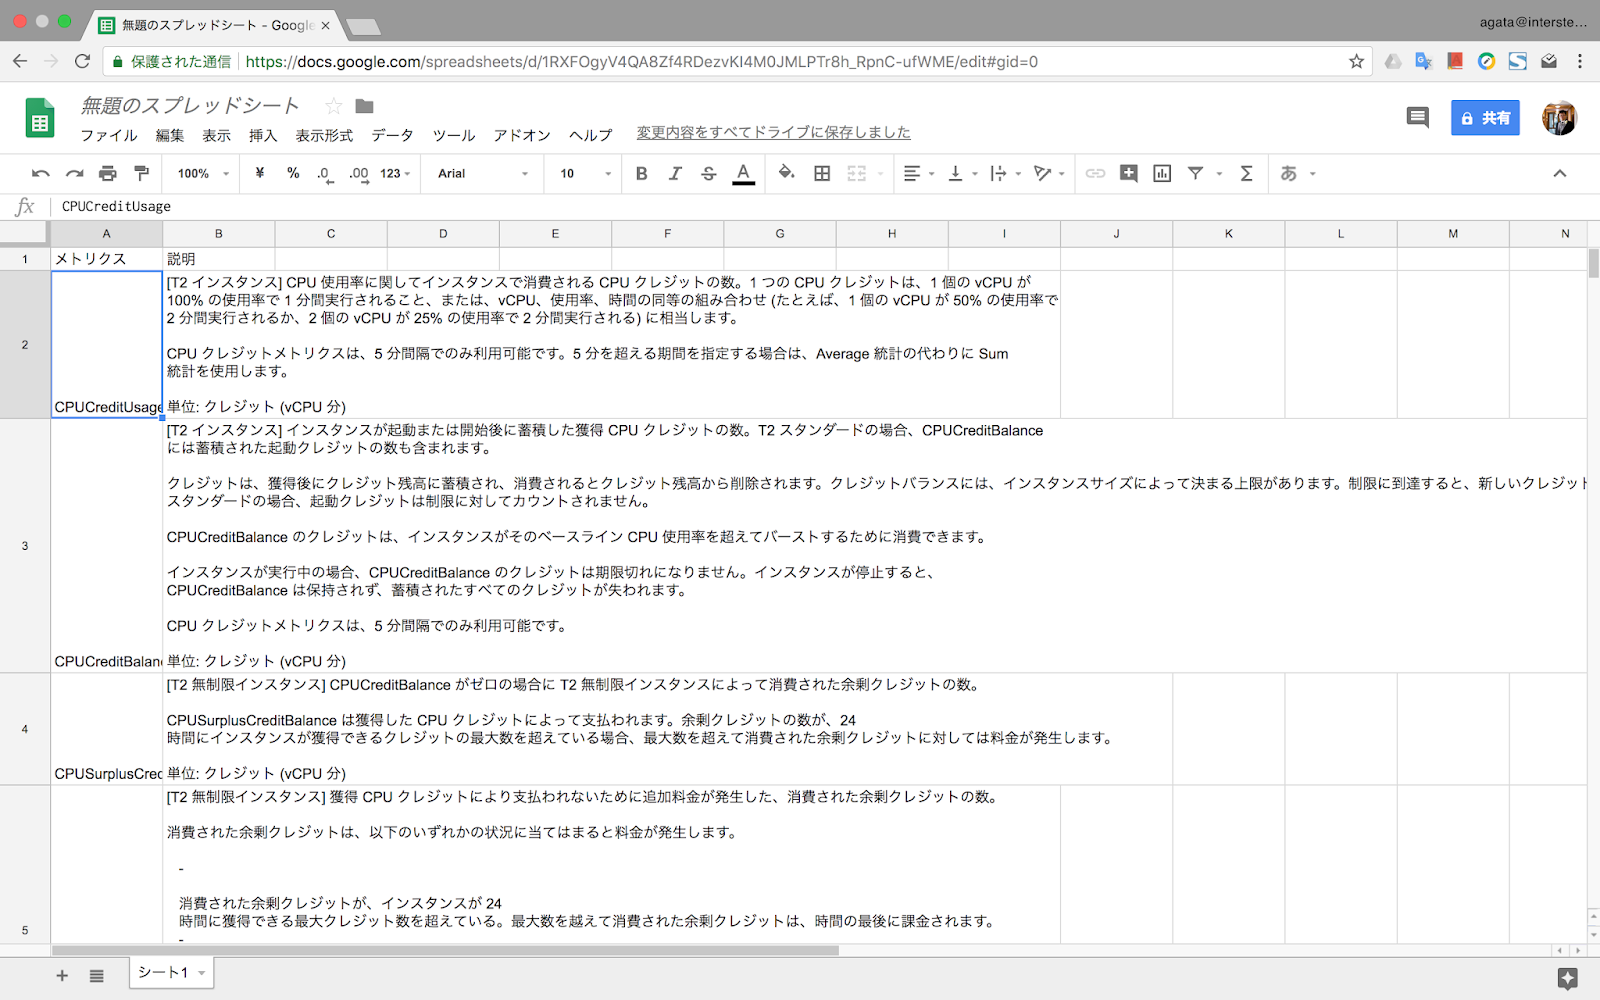Click the insert comment icon
The image size is (1600, 1000).
click(x=1129, y=174)
